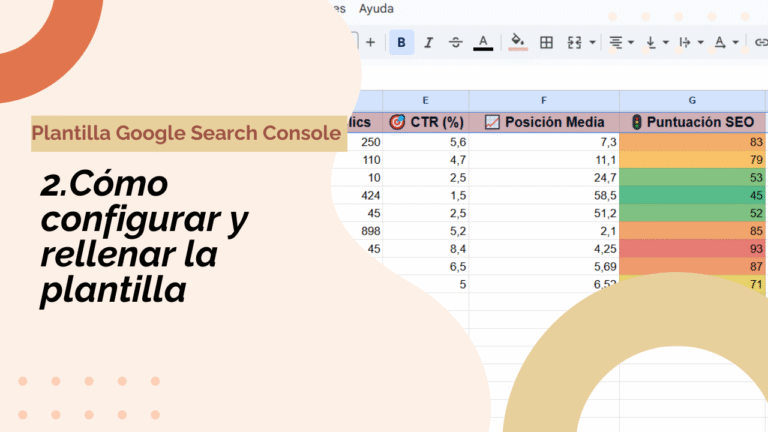Select the CTR cell showing 4,7
This screenshot has height=432, width=768.
click(425, 160)
